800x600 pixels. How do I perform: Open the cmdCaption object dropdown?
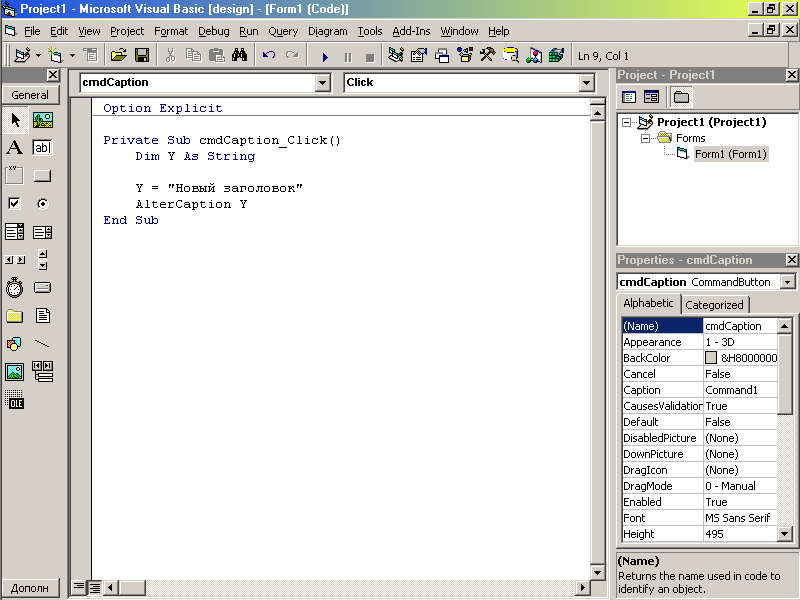coord(322,83)
